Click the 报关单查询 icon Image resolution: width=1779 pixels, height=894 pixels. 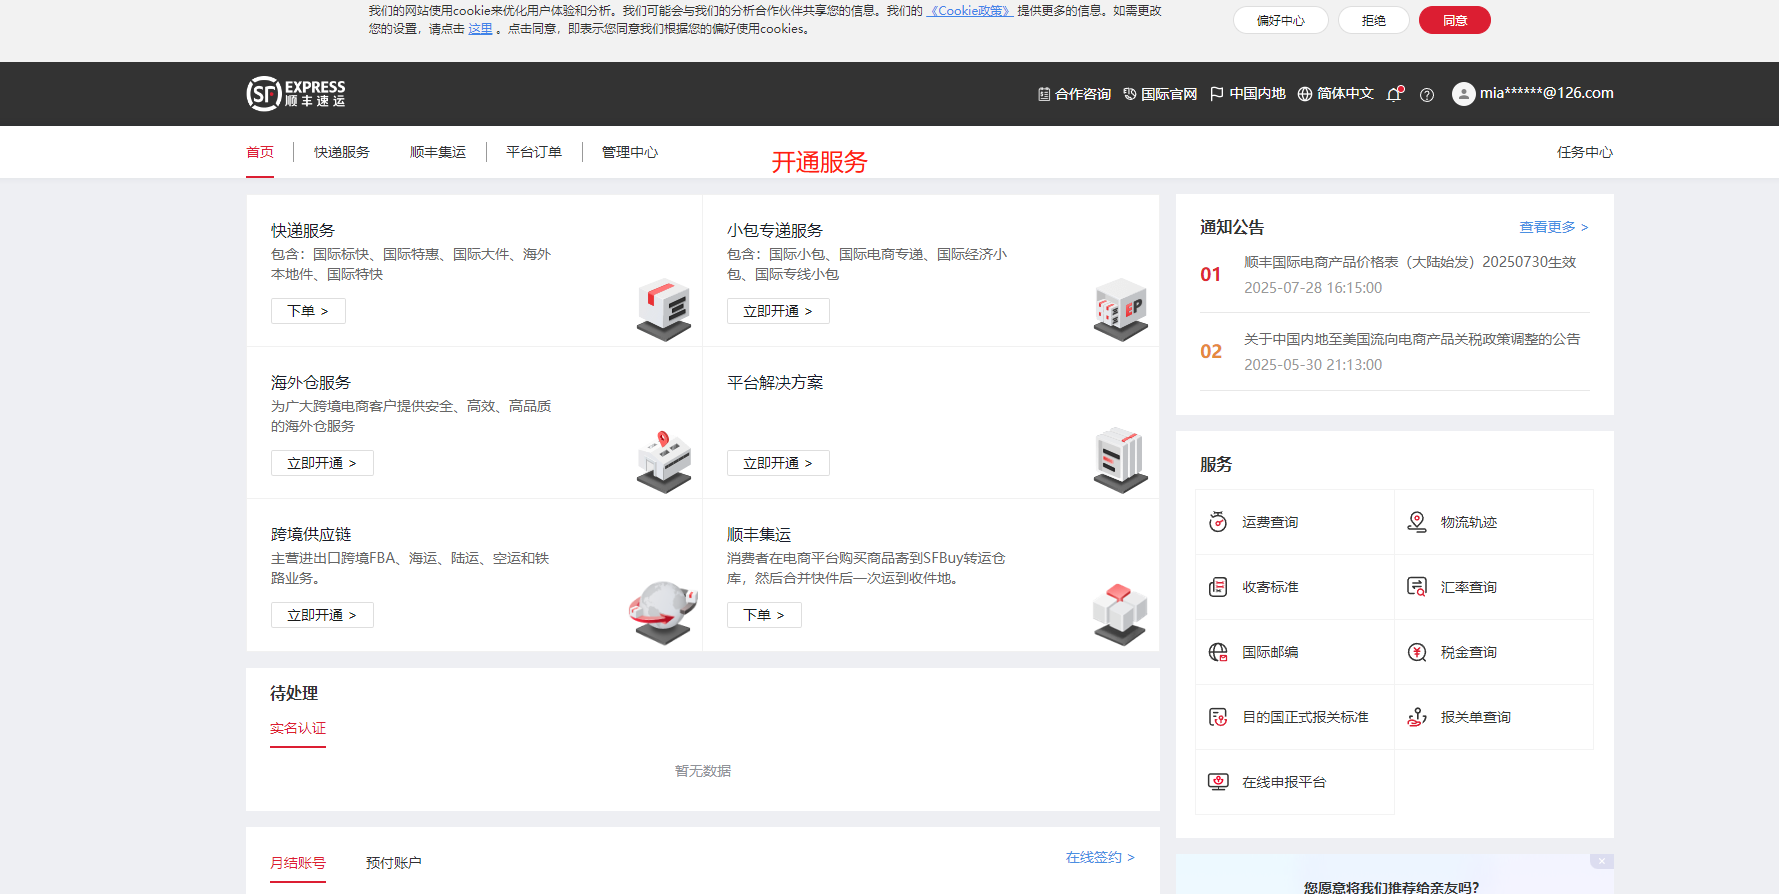[1417, 717]
